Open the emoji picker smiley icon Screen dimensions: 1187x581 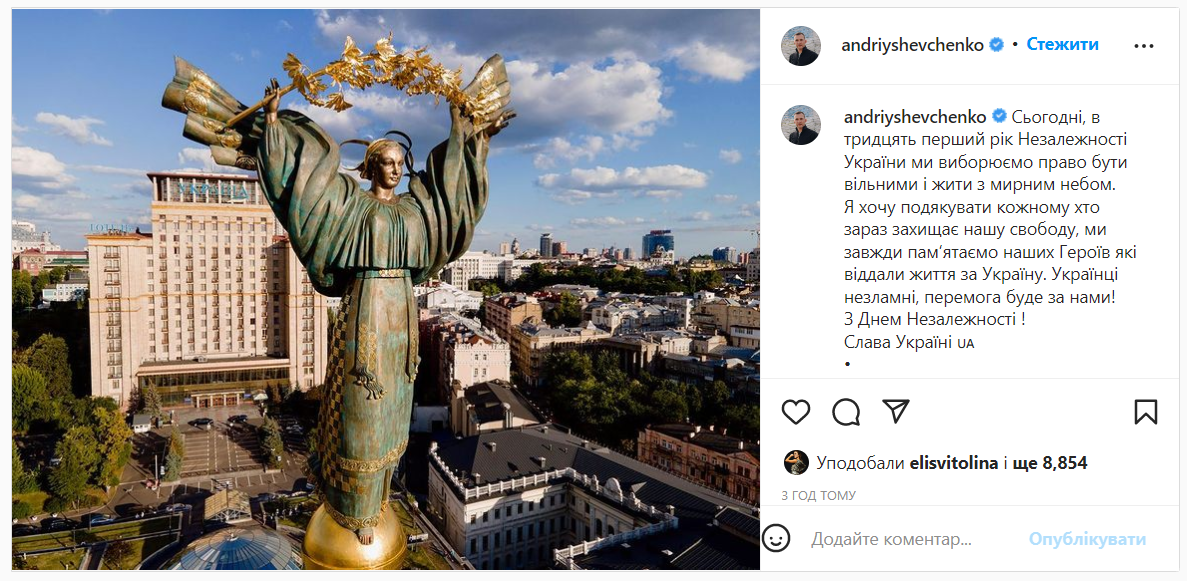click(x=776, y=539)
